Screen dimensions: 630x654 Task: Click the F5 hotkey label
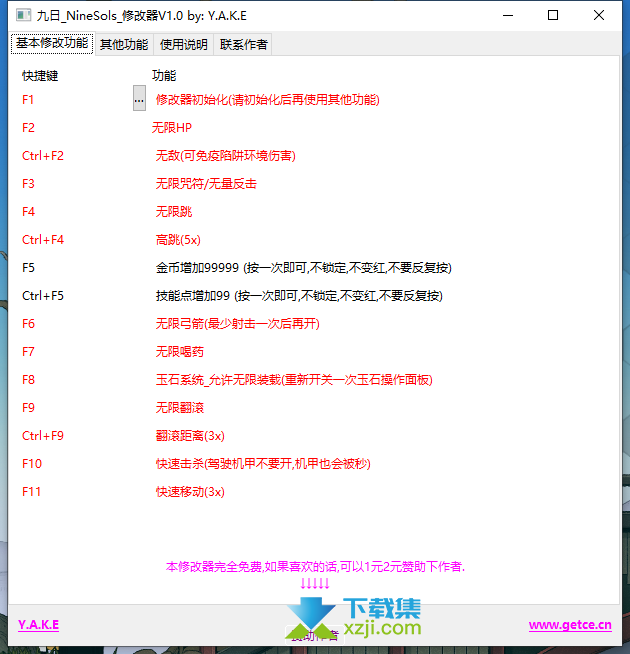28,268
